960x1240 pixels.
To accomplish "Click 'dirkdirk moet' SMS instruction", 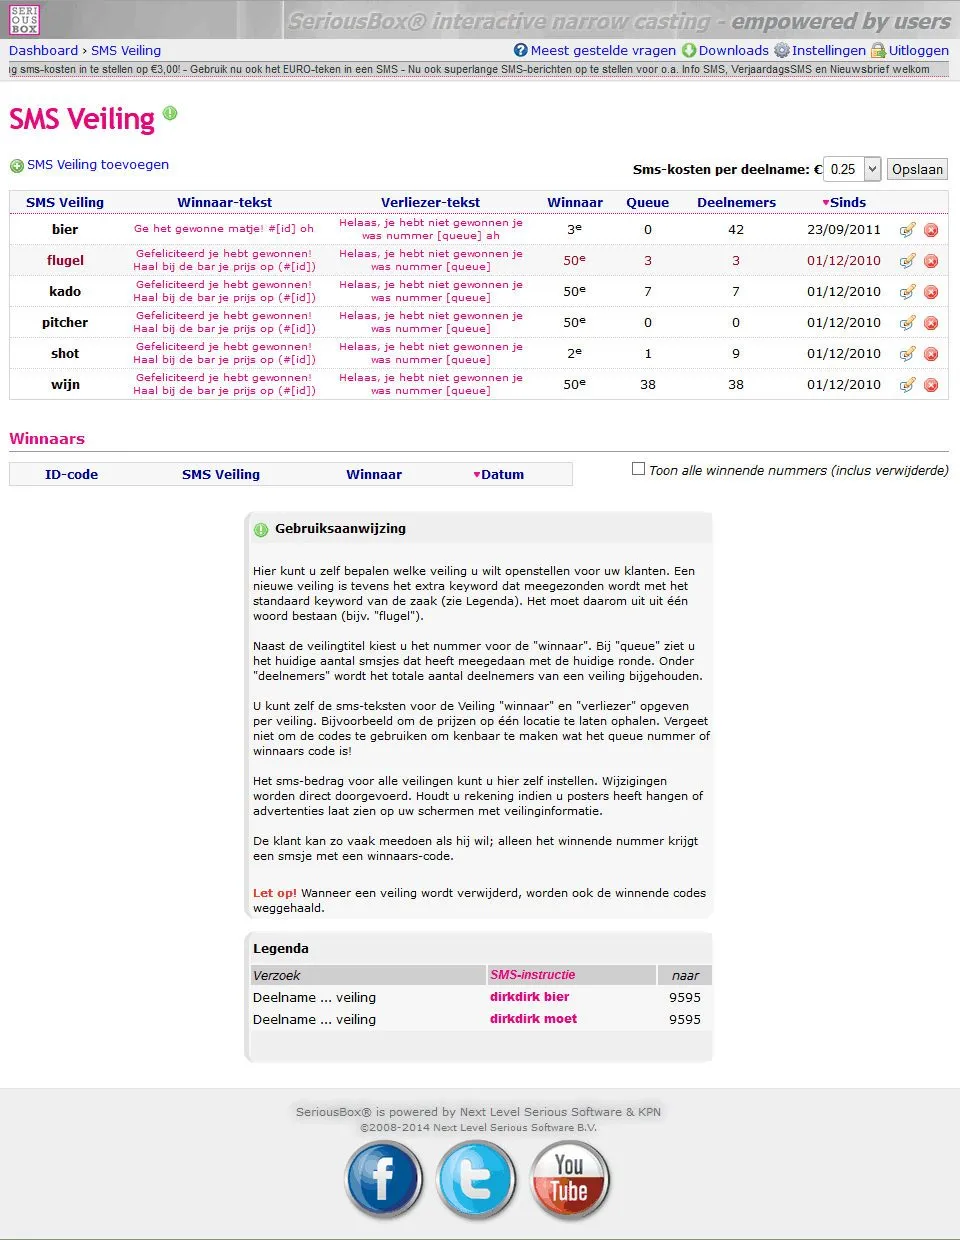I will [533, 1019].
